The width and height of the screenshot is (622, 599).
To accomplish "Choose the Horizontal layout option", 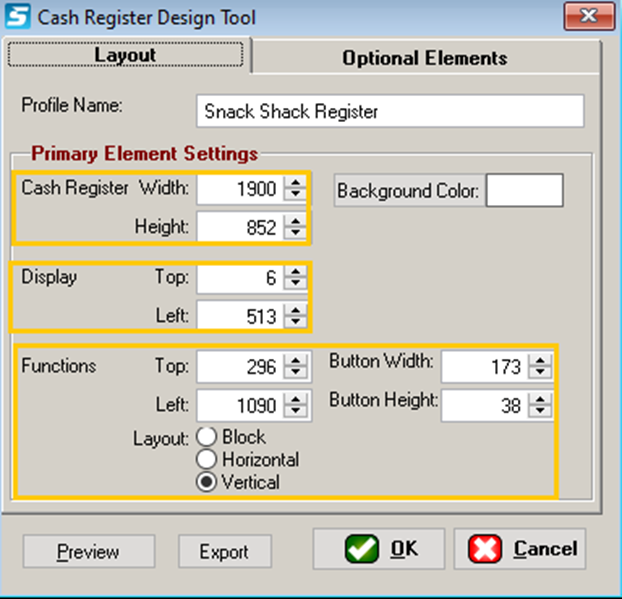I will tap(207, 459).
